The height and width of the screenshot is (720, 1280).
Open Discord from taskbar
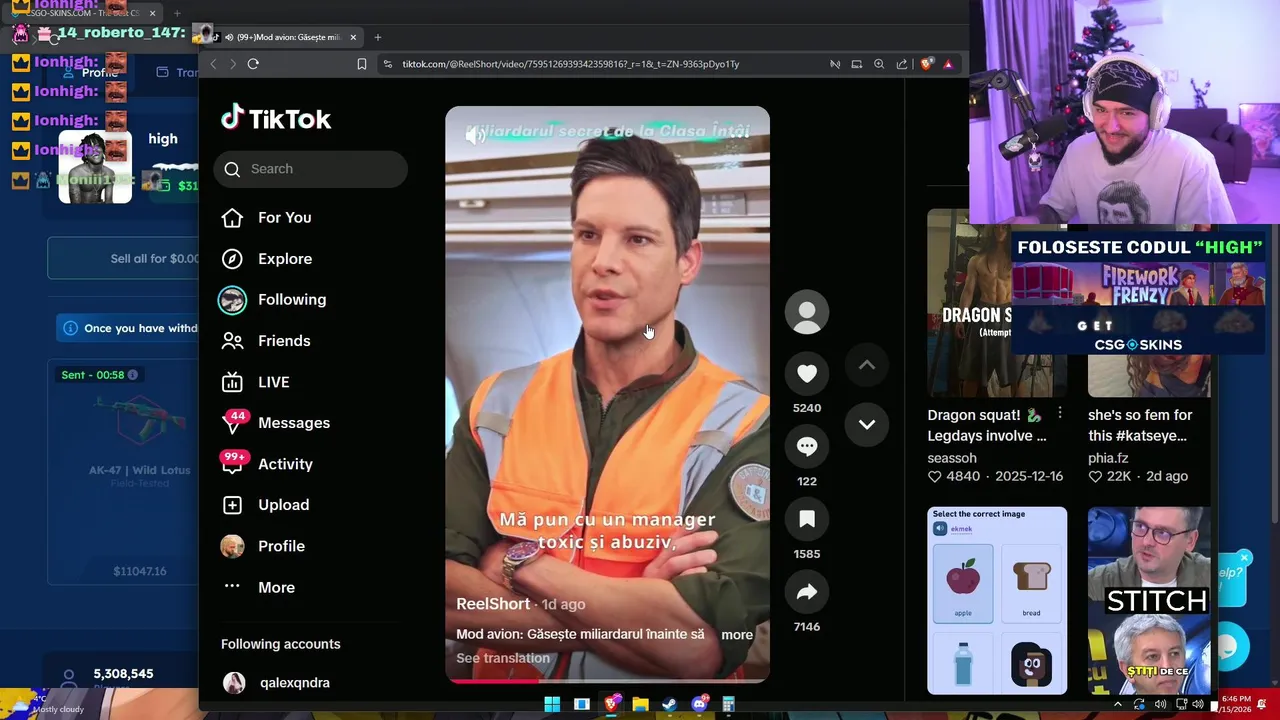tap(699, 704)
